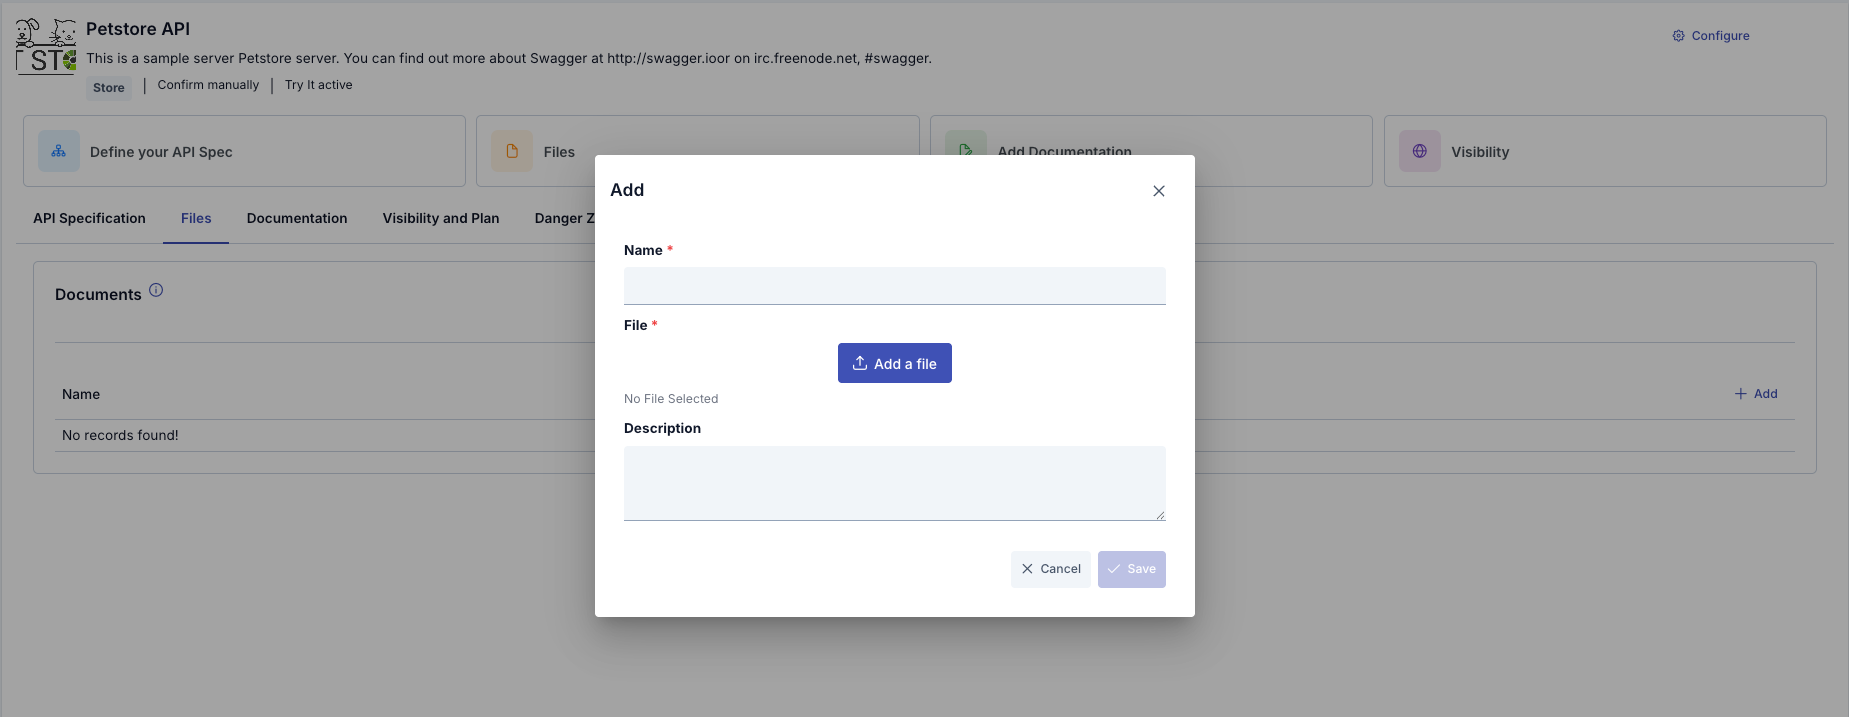The height and width of the screenshot is (717, 1849).
Task: Switch to the API Specification tab
Action: pos(89,219)
